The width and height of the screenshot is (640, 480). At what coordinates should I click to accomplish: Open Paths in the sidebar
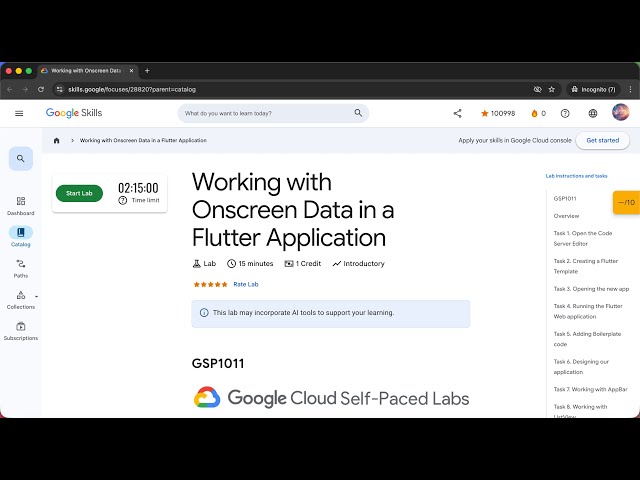point(21,269)
